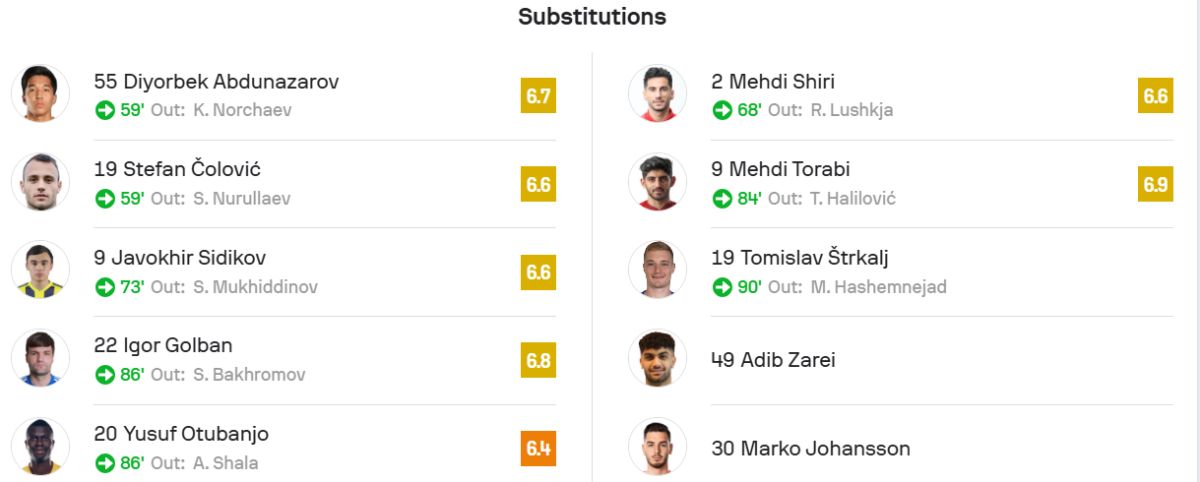The image size is (1200, 482).
Task: Click Marko Johansson's profile picture
Action: pyautogui.click(x=657, y=447)
